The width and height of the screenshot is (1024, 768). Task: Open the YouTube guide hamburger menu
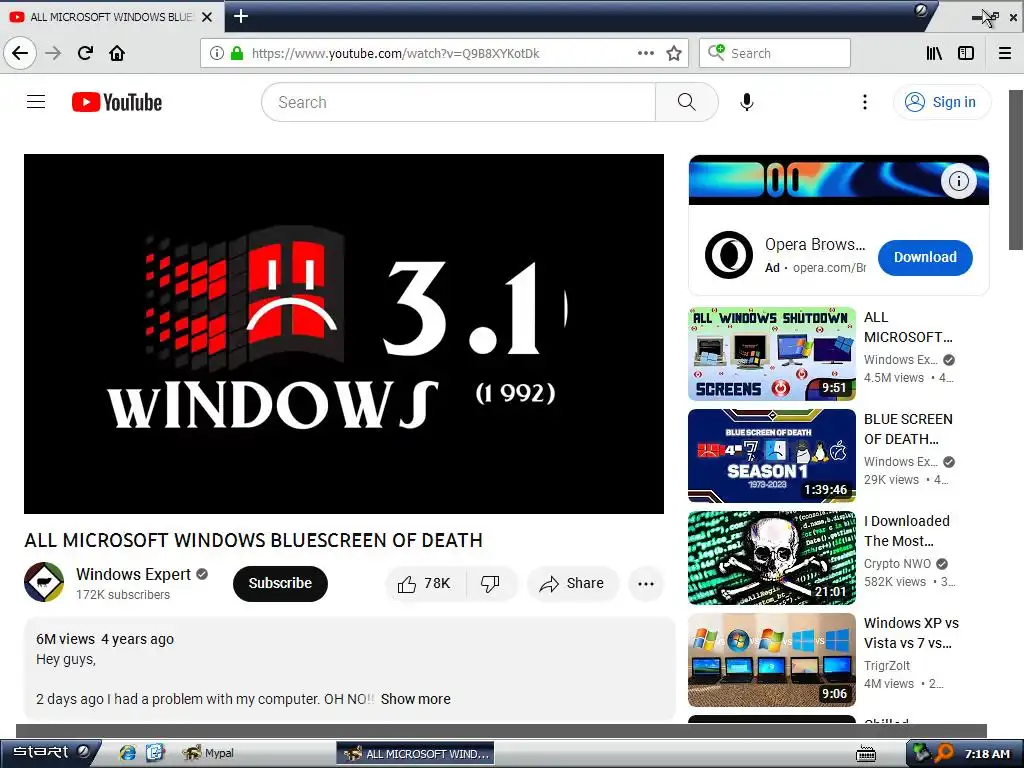coord(36,102)
